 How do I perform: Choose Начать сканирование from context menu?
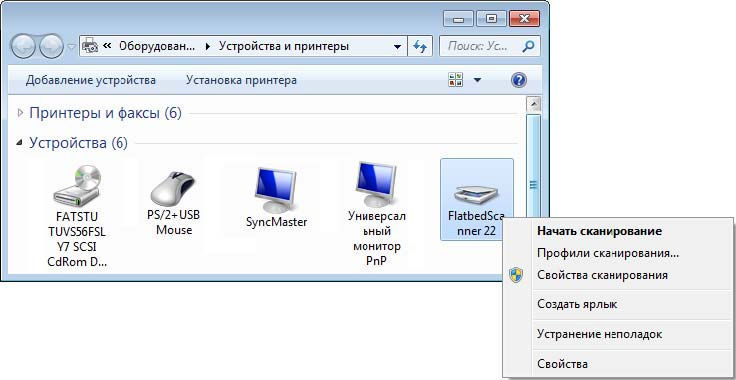pyautogui.click(x=599, y=231)
